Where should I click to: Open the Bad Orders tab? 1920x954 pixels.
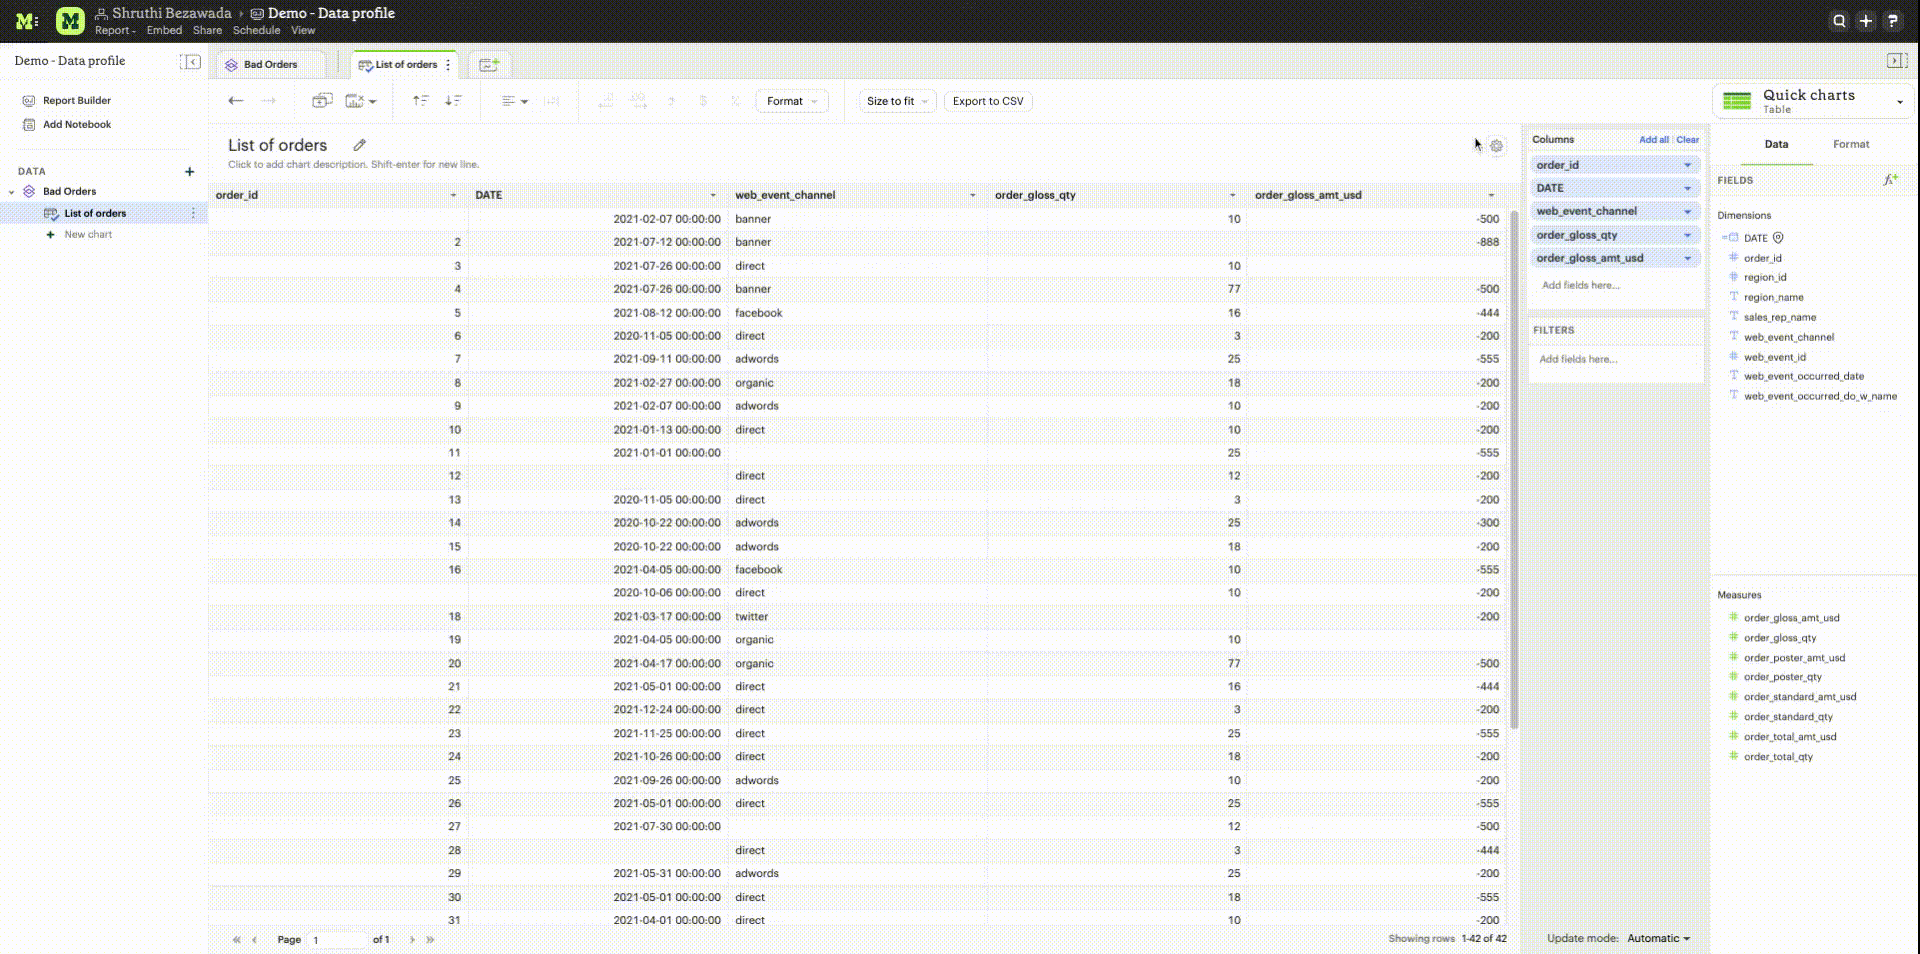[x=270, y=65]
